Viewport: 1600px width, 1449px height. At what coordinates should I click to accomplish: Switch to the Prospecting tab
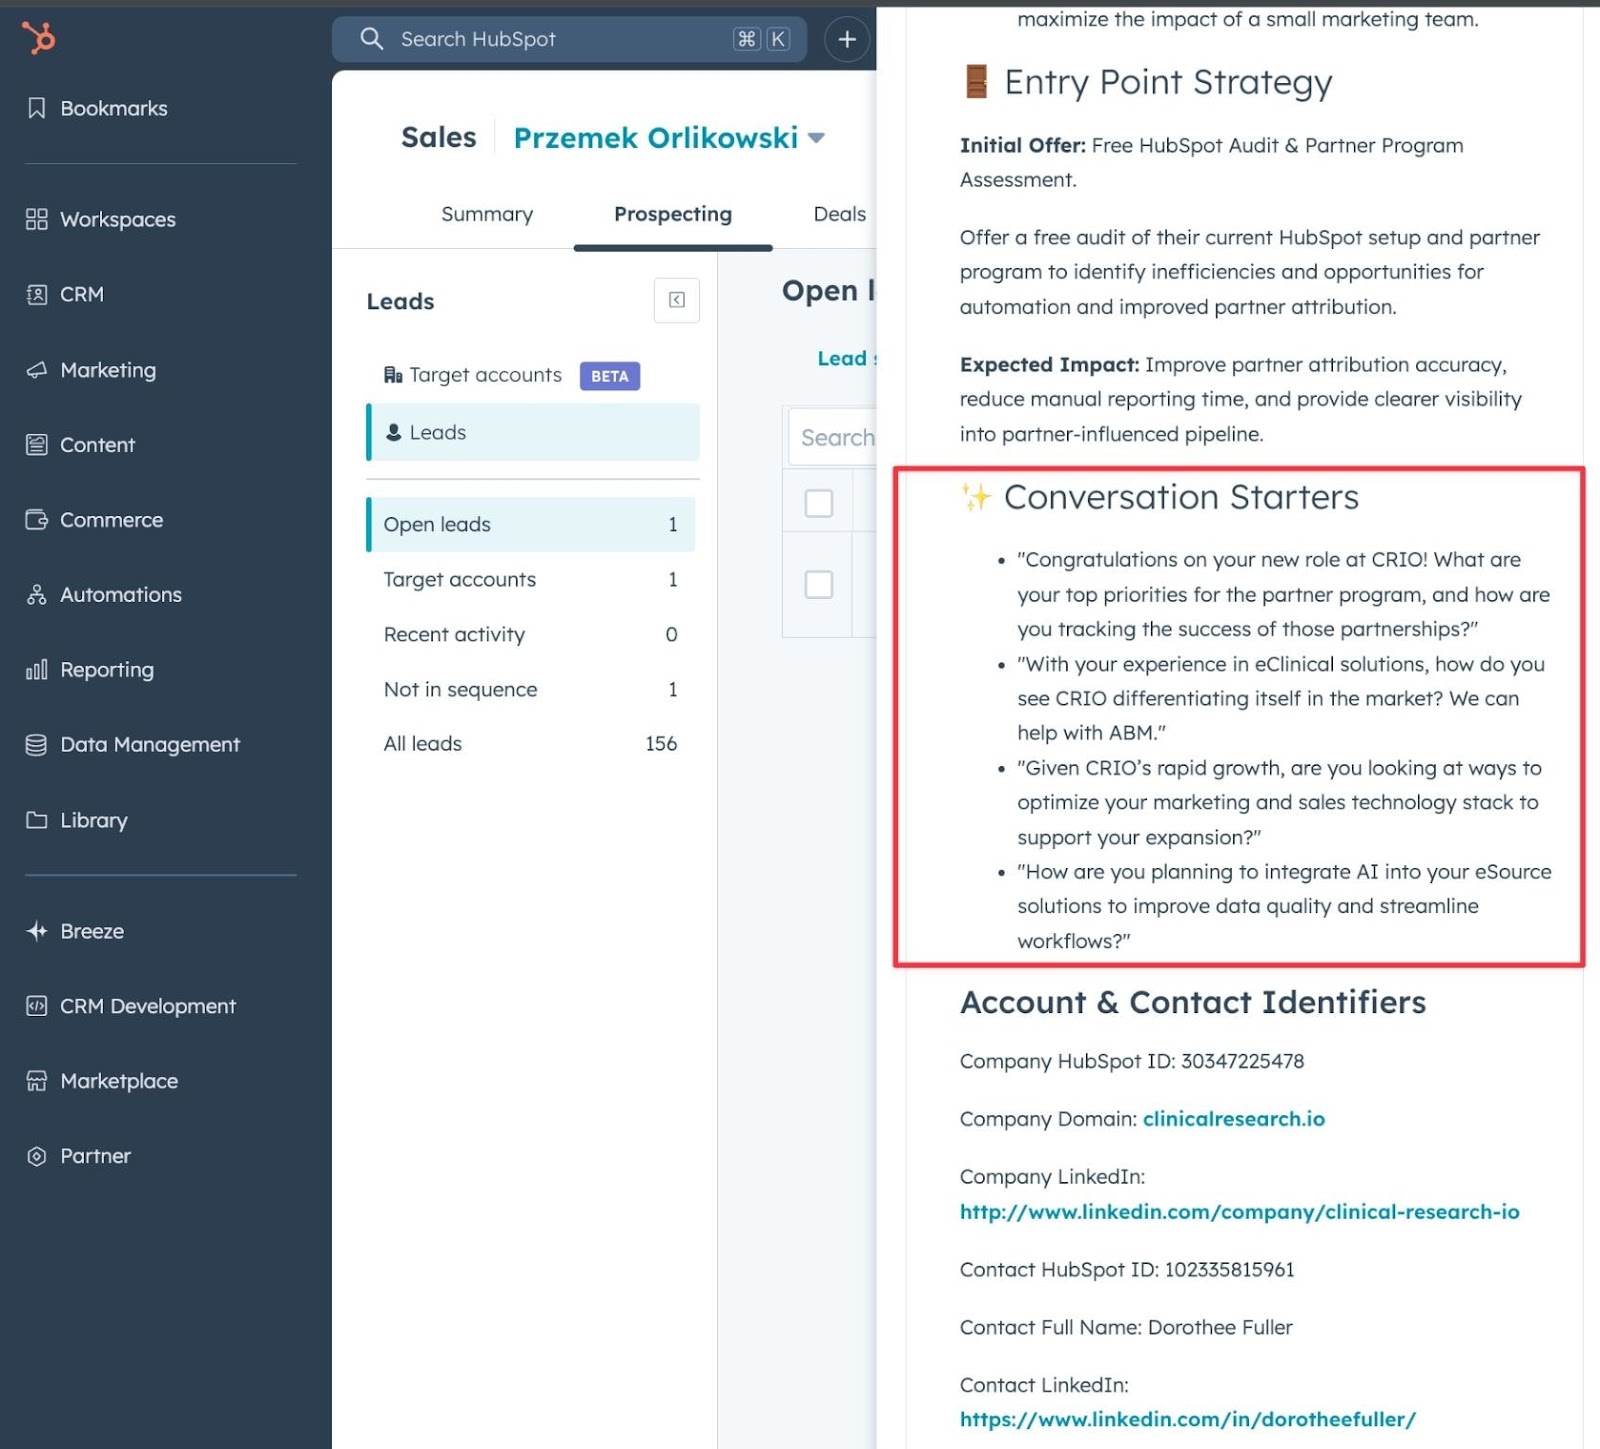coord(673,214)
